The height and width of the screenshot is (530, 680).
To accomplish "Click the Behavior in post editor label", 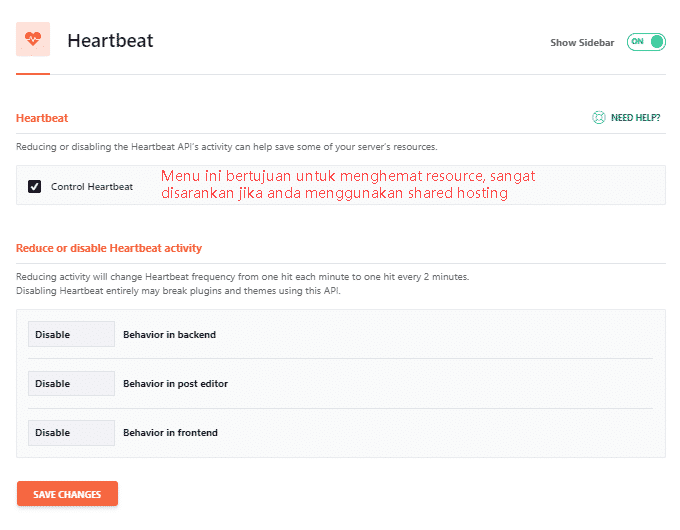I will coord(176,384).
